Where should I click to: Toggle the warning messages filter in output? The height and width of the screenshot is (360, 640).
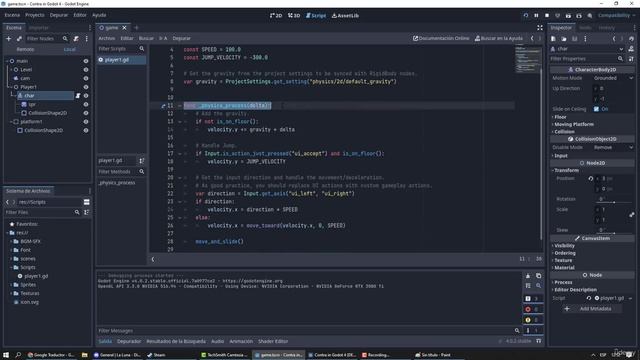pyautogui.click(x=532, y=320)
